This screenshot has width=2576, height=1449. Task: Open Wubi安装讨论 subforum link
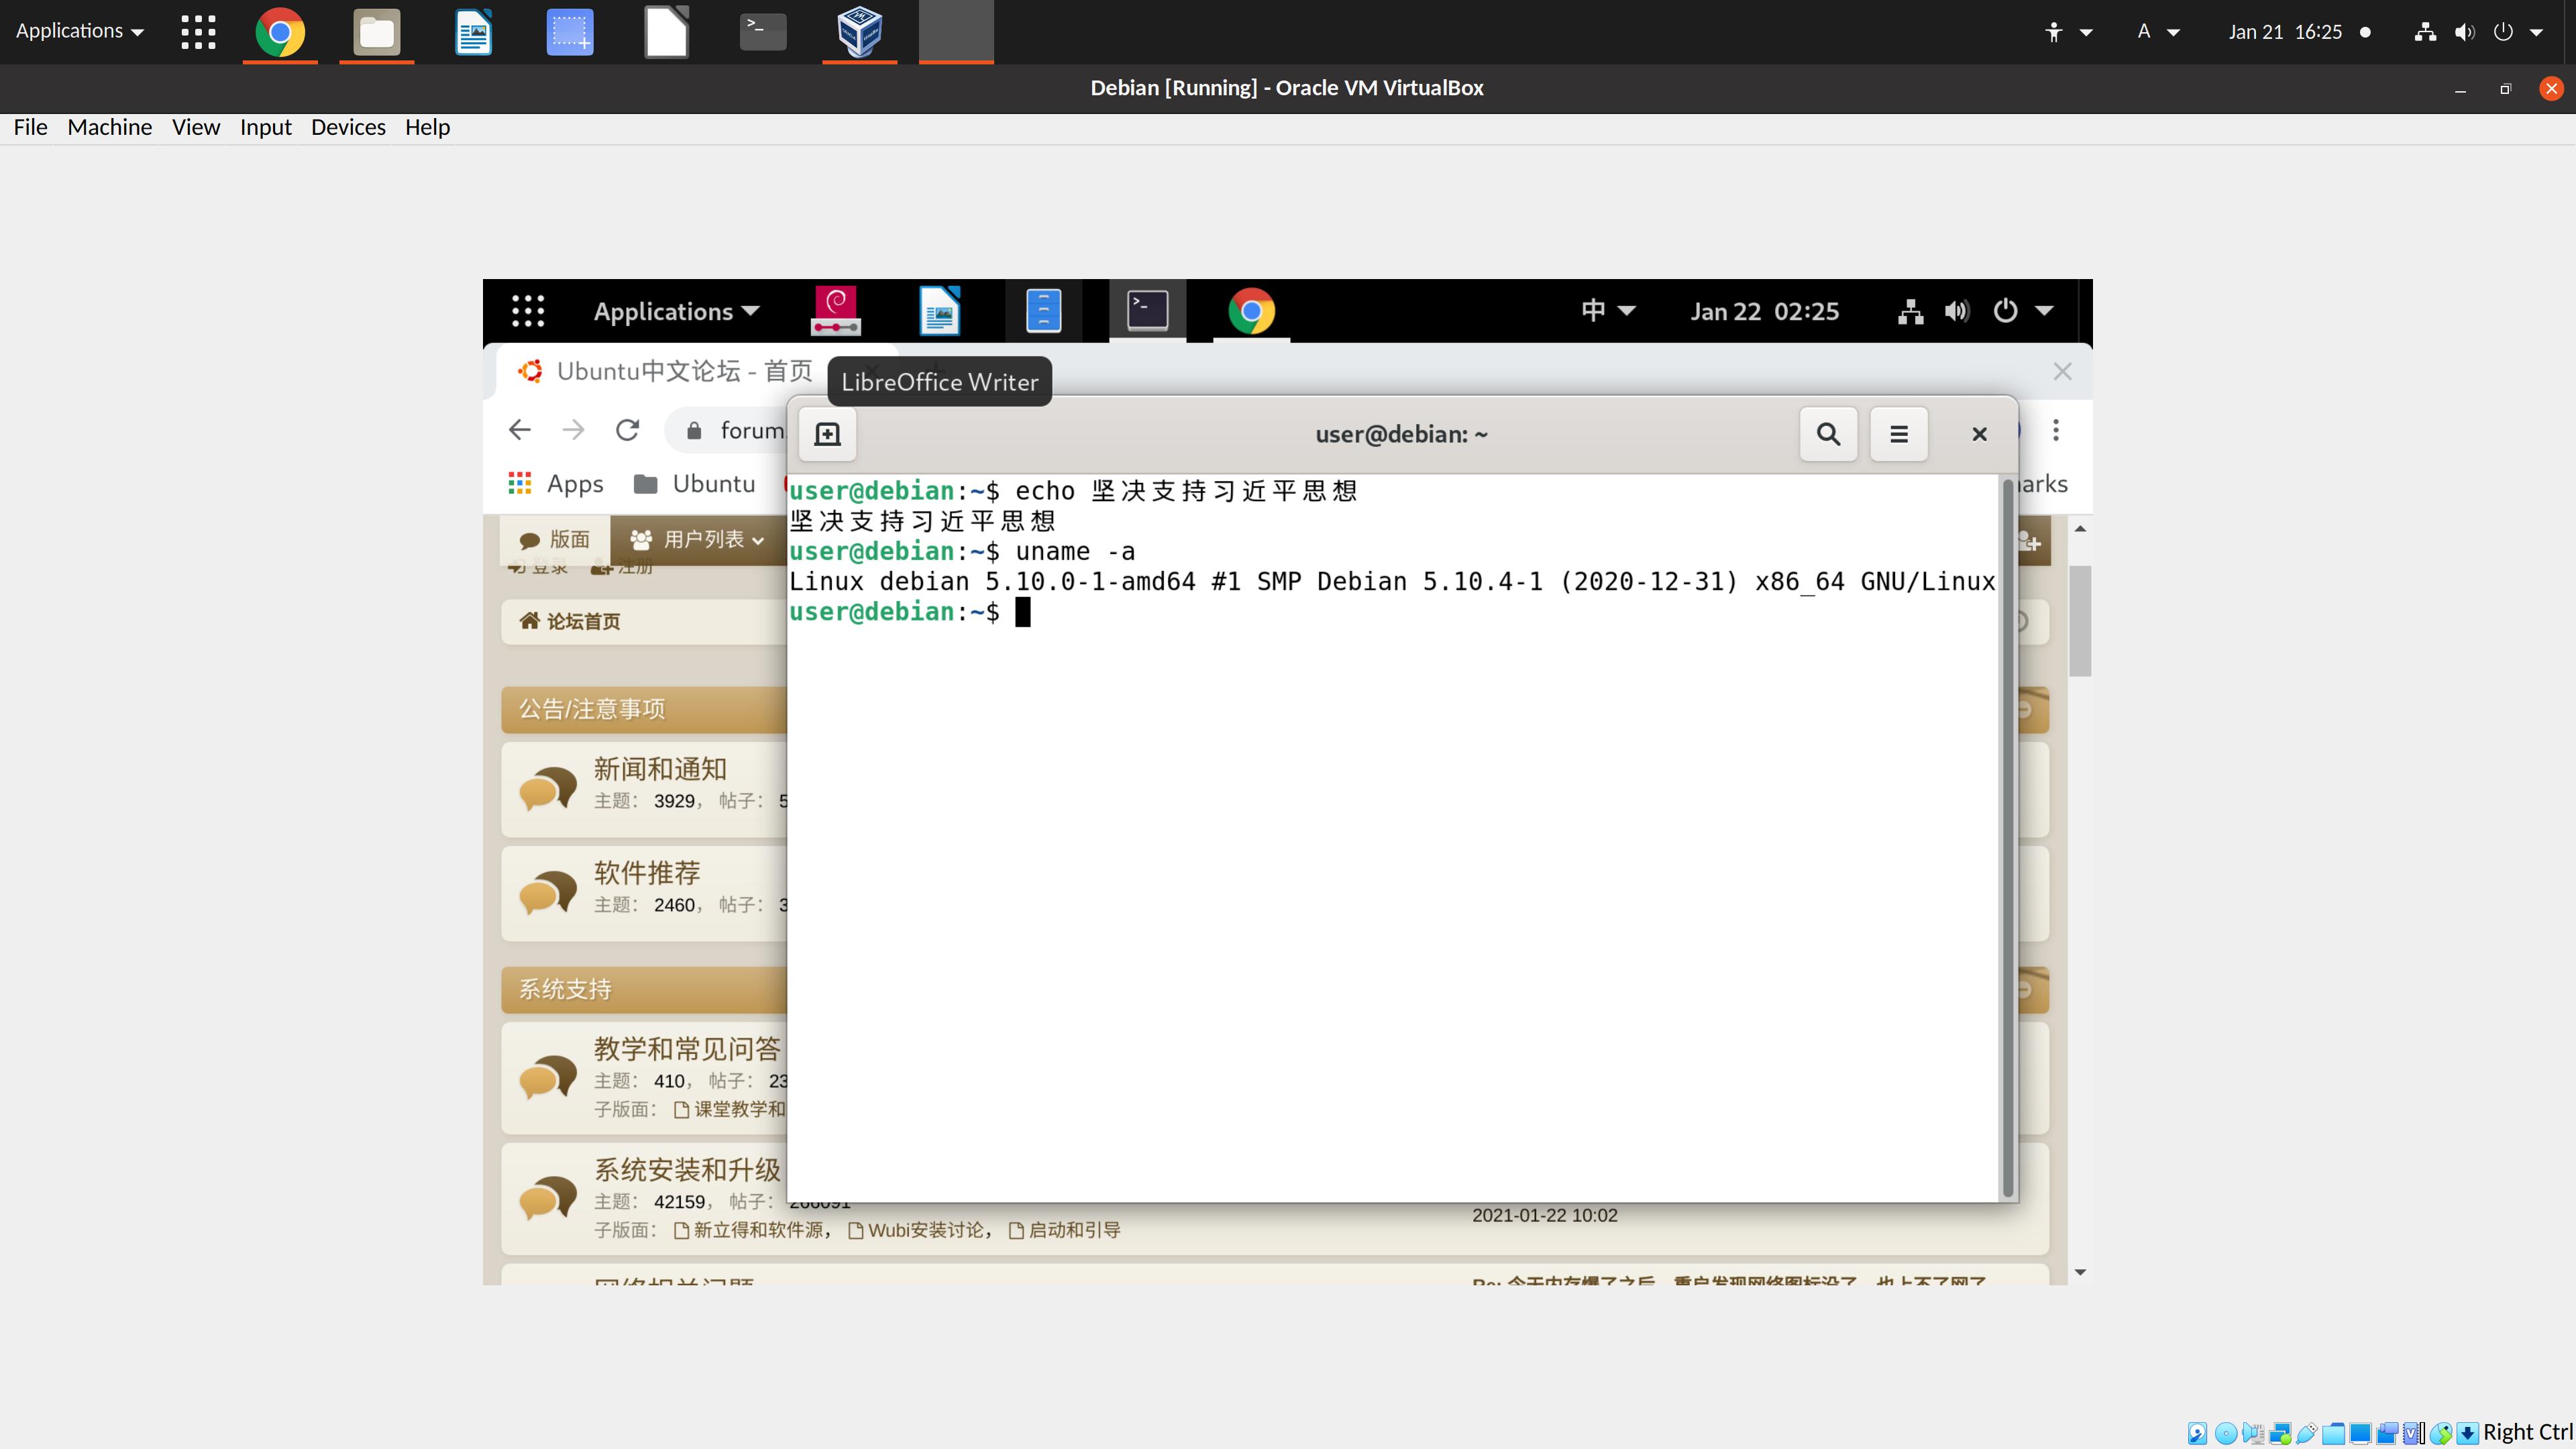[918, 1230]
